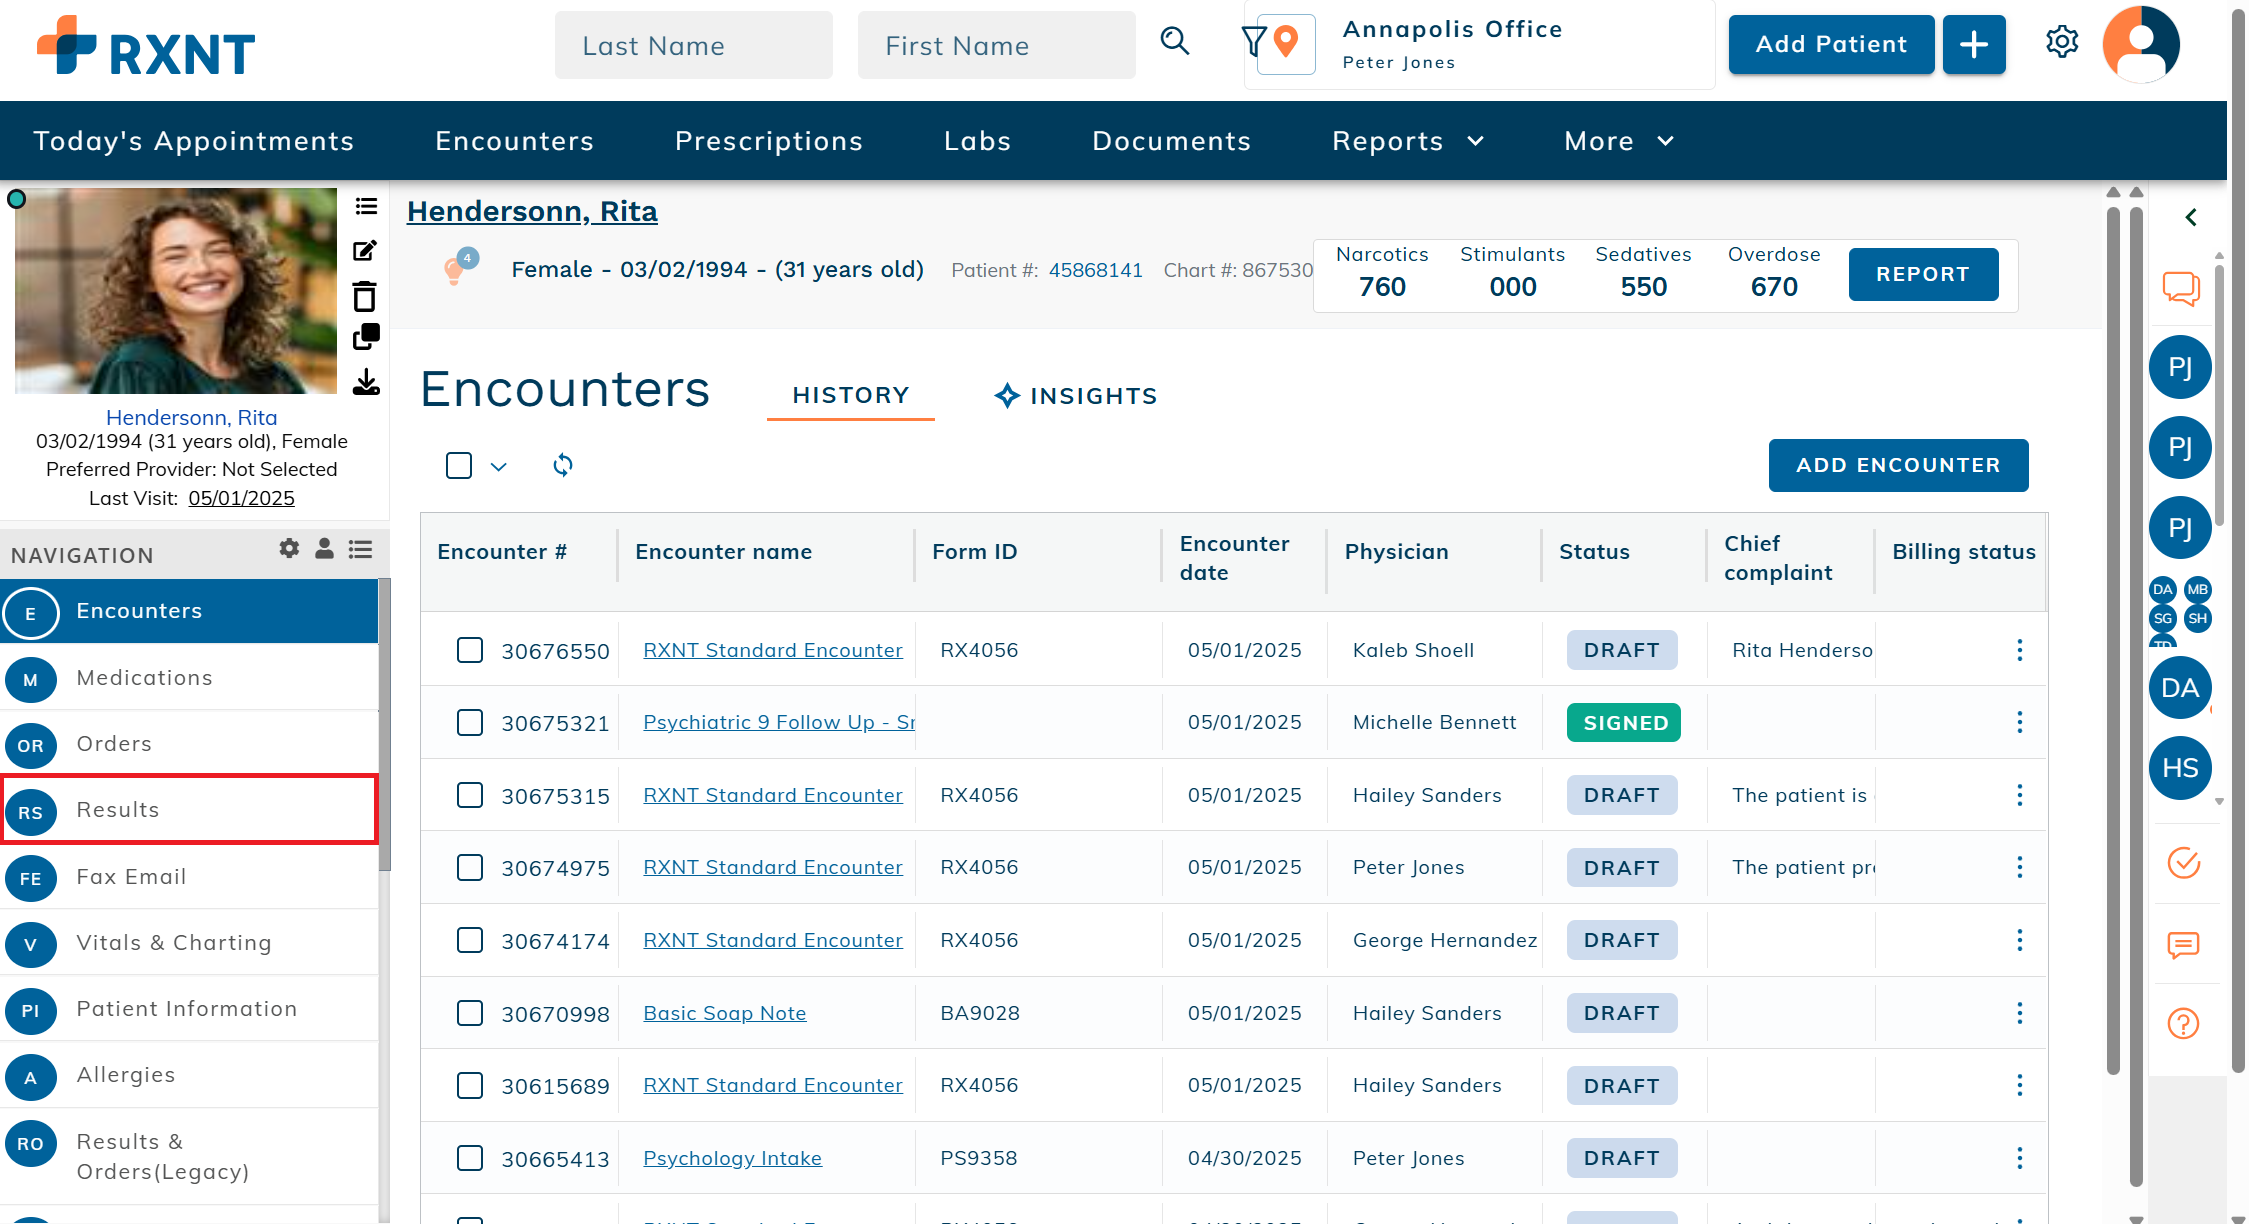
Task: Click the Add Patient button
Action: 1831,44
